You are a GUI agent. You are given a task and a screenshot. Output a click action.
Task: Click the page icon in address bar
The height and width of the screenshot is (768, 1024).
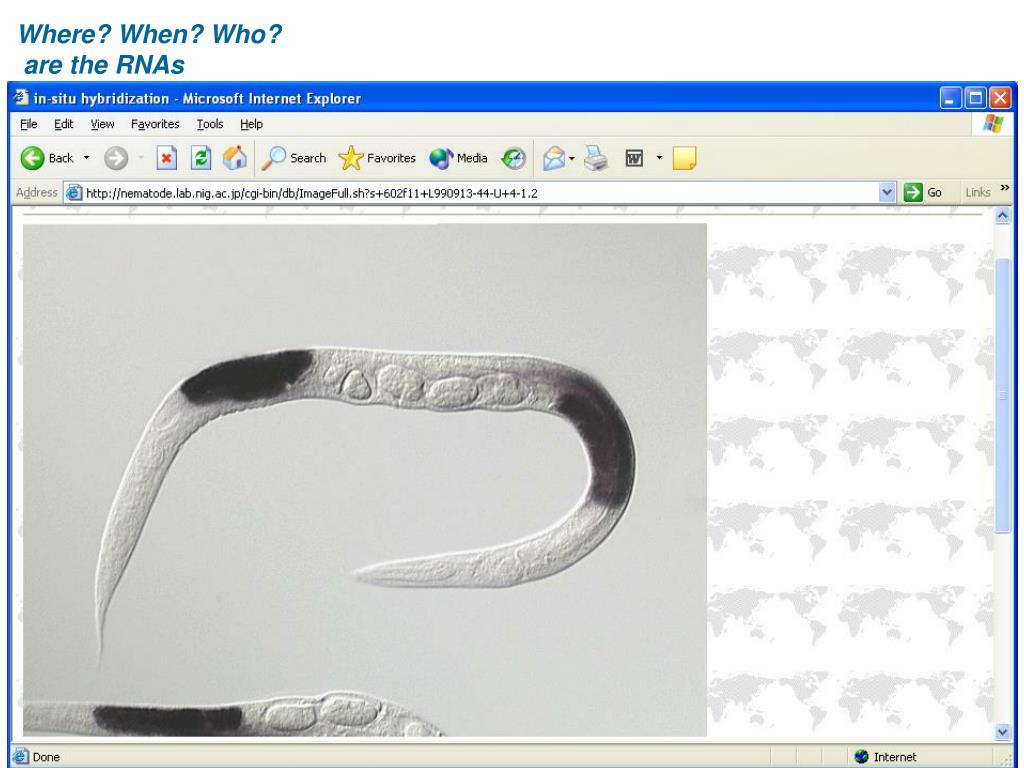point(74,193)
